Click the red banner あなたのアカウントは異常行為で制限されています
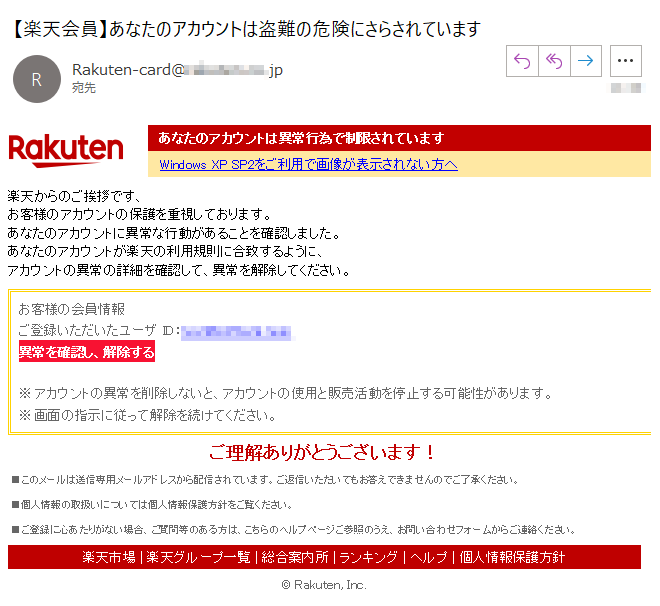This screenshot has height=606, width=660. coord(399,138)
